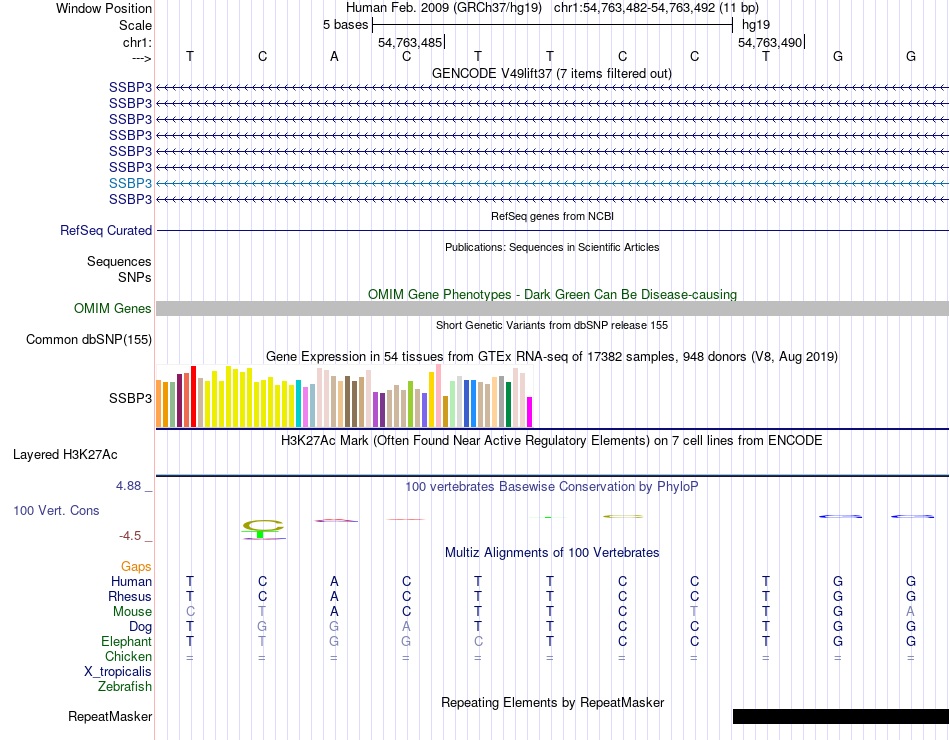This screenshot has width=950, height=740.
Task: Click the 4.88 PhyloP upper limit value
Action: [128, 485]
